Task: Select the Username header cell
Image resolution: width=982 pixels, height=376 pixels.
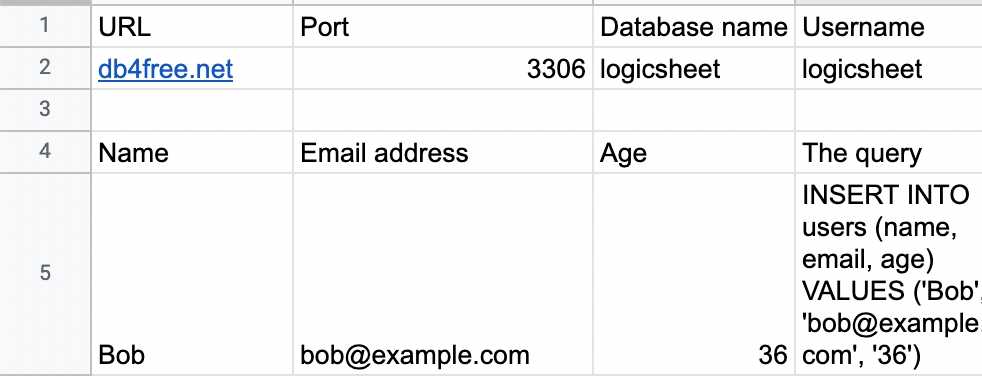Action: 889,26
